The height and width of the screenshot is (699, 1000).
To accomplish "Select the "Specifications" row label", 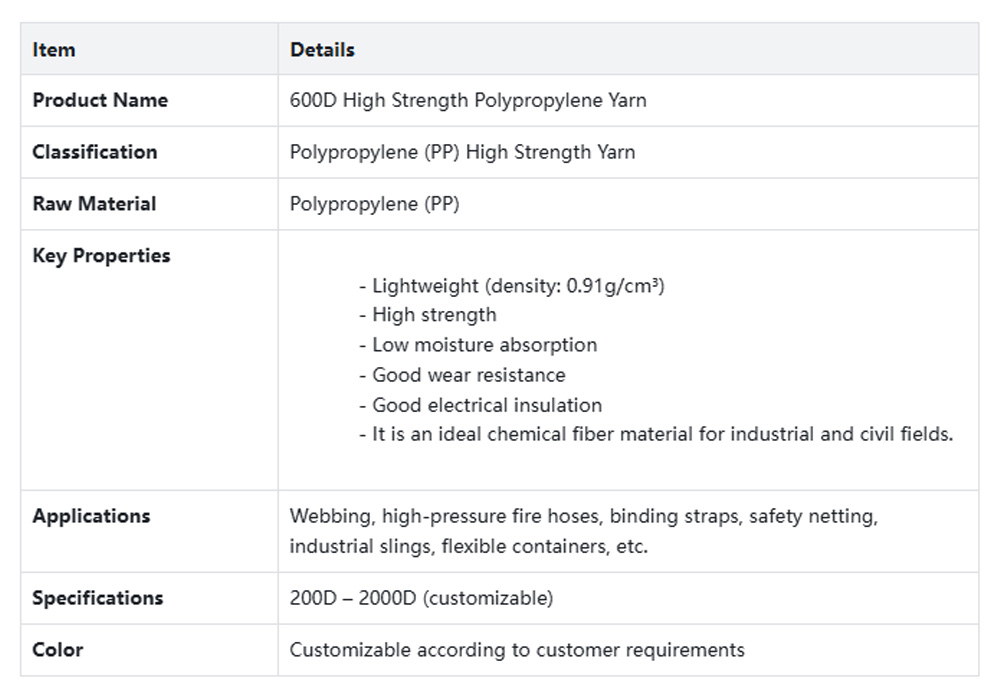I will [x=97, y=598].
